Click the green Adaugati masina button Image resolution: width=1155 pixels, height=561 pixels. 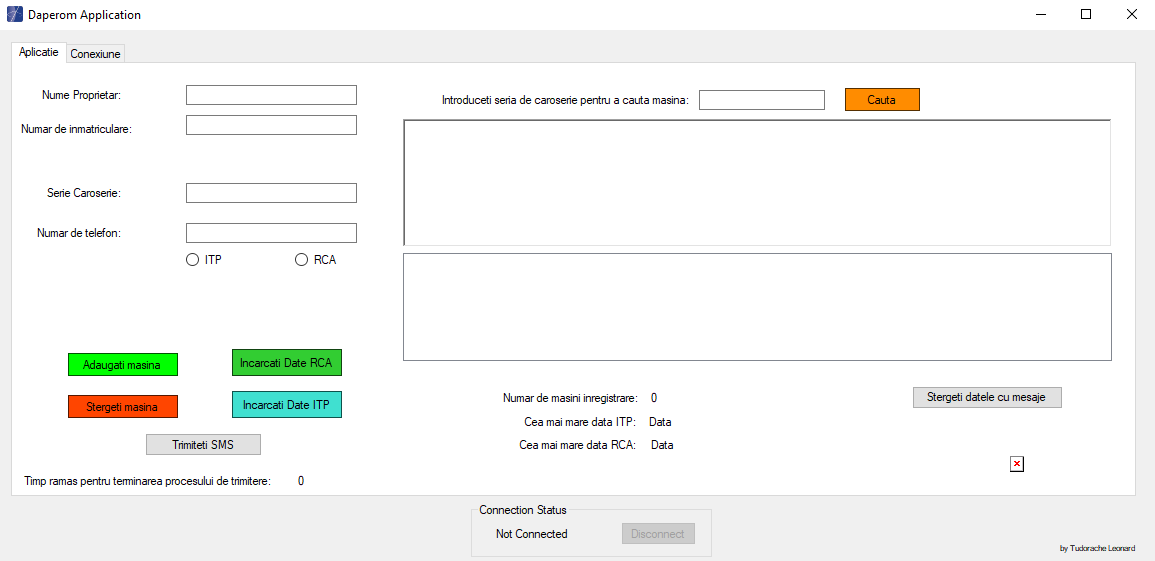click(122, 365)
